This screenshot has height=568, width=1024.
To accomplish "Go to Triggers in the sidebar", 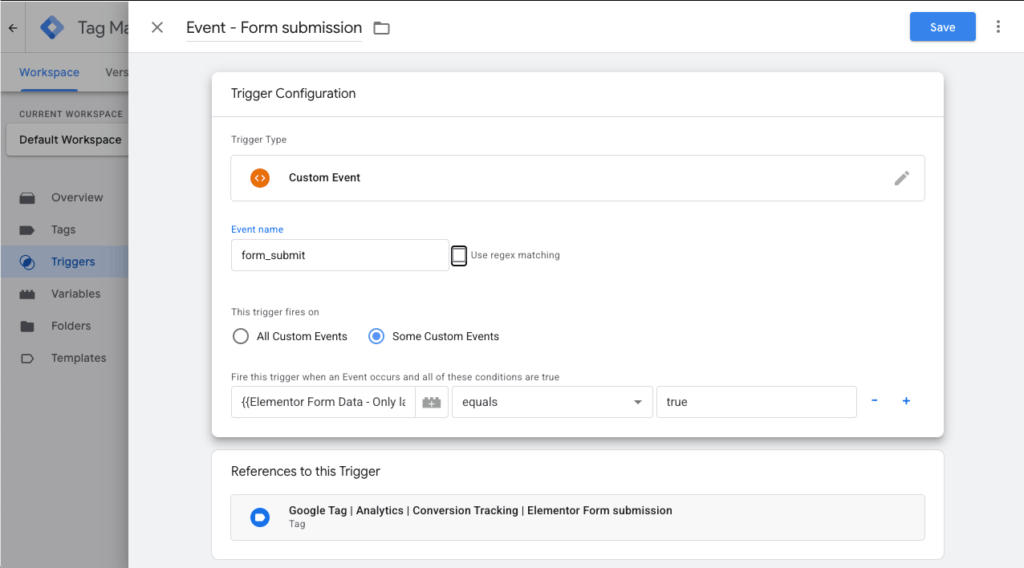I will pyautogui.click(x=73, y=262).
